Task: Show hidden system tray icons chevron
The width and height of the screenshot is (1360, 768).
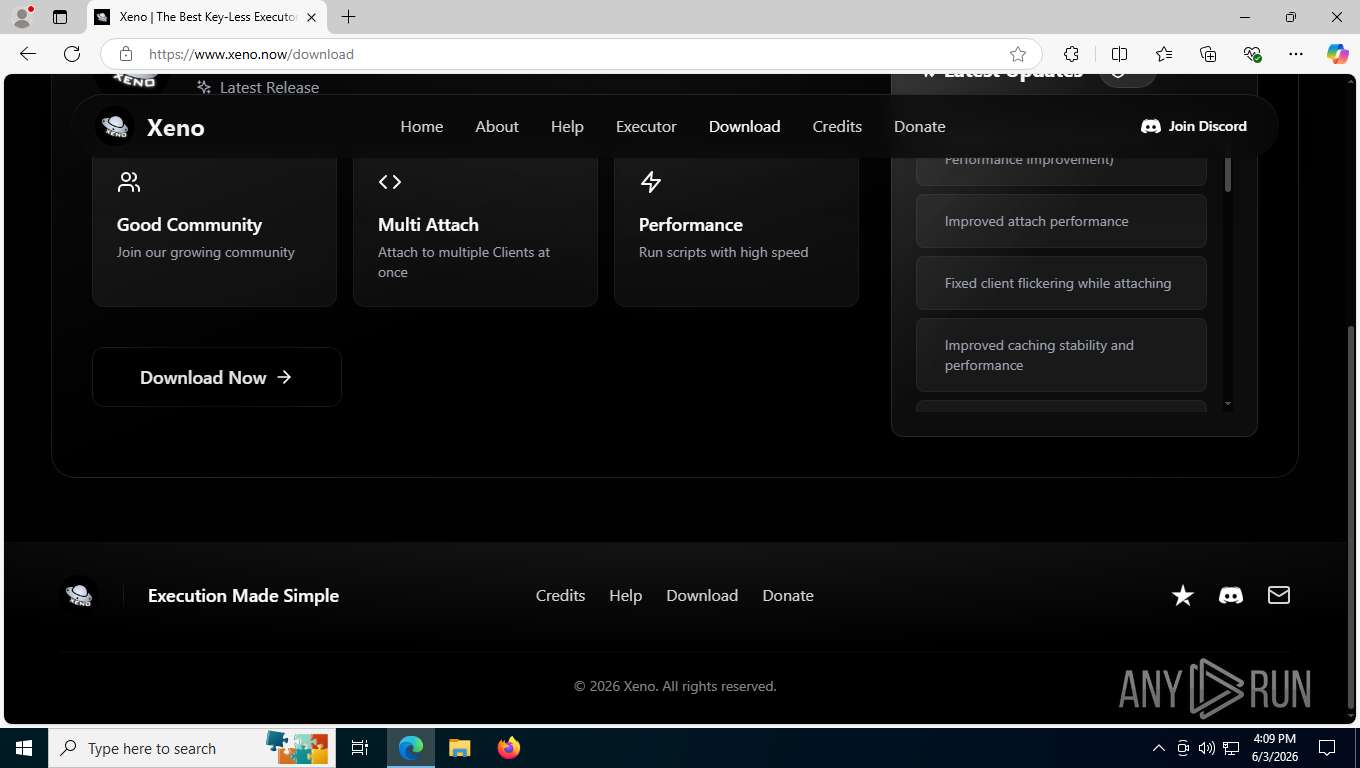Action: (x=1159, y=748)
